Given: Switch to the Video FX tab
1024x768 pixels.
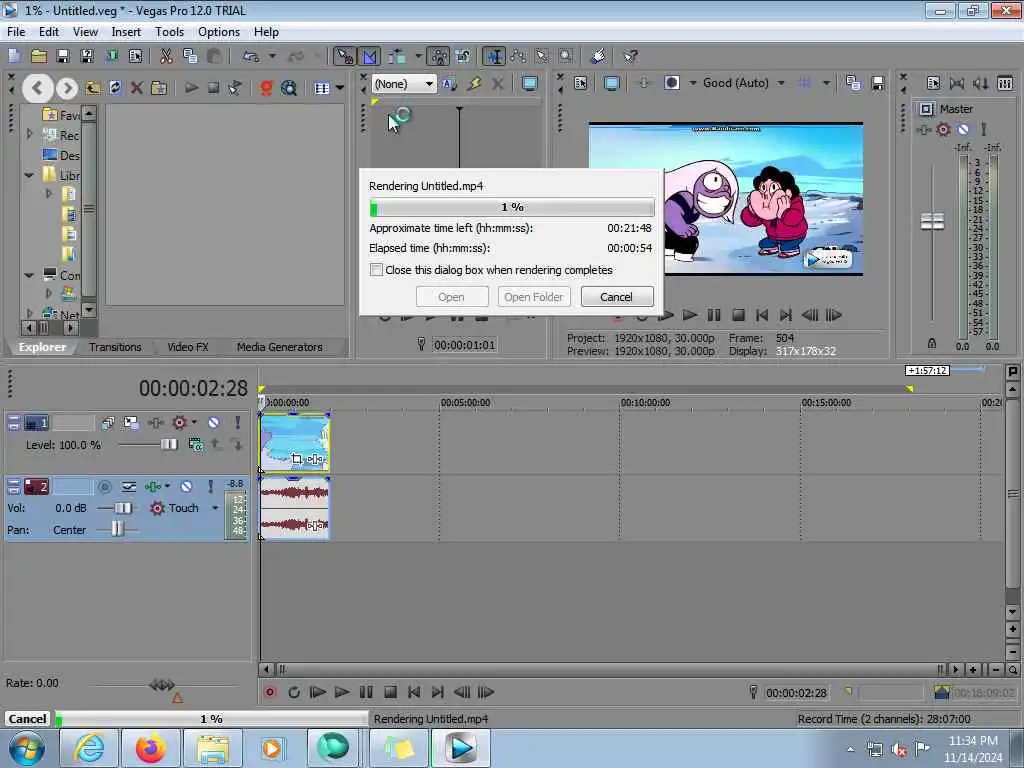Looking at the screenshot, I should point(187,347).
